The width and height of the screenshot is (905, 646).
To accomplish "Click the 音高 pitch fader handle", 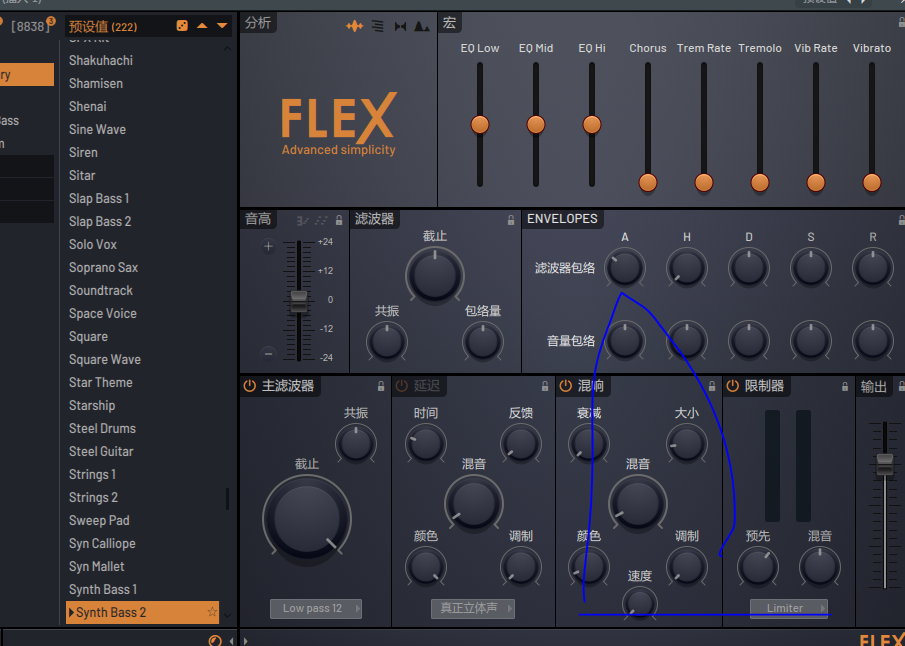I will 299,301.
